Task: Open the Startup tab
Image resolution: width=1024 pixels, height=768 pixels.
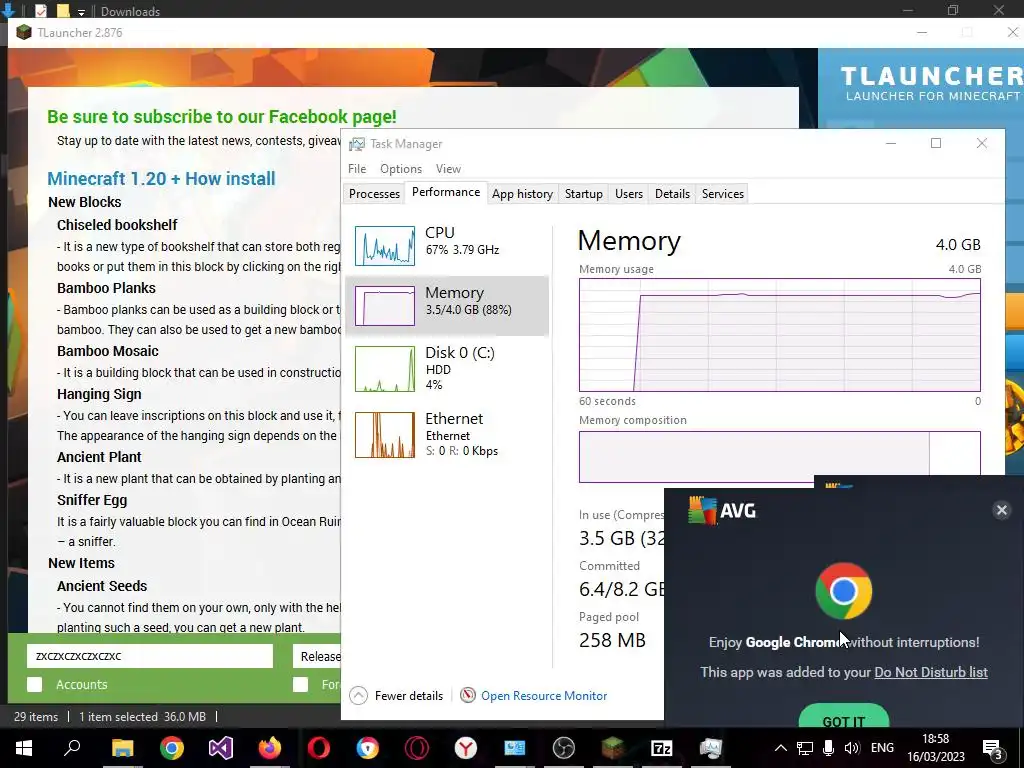Action: click(583, 194)
